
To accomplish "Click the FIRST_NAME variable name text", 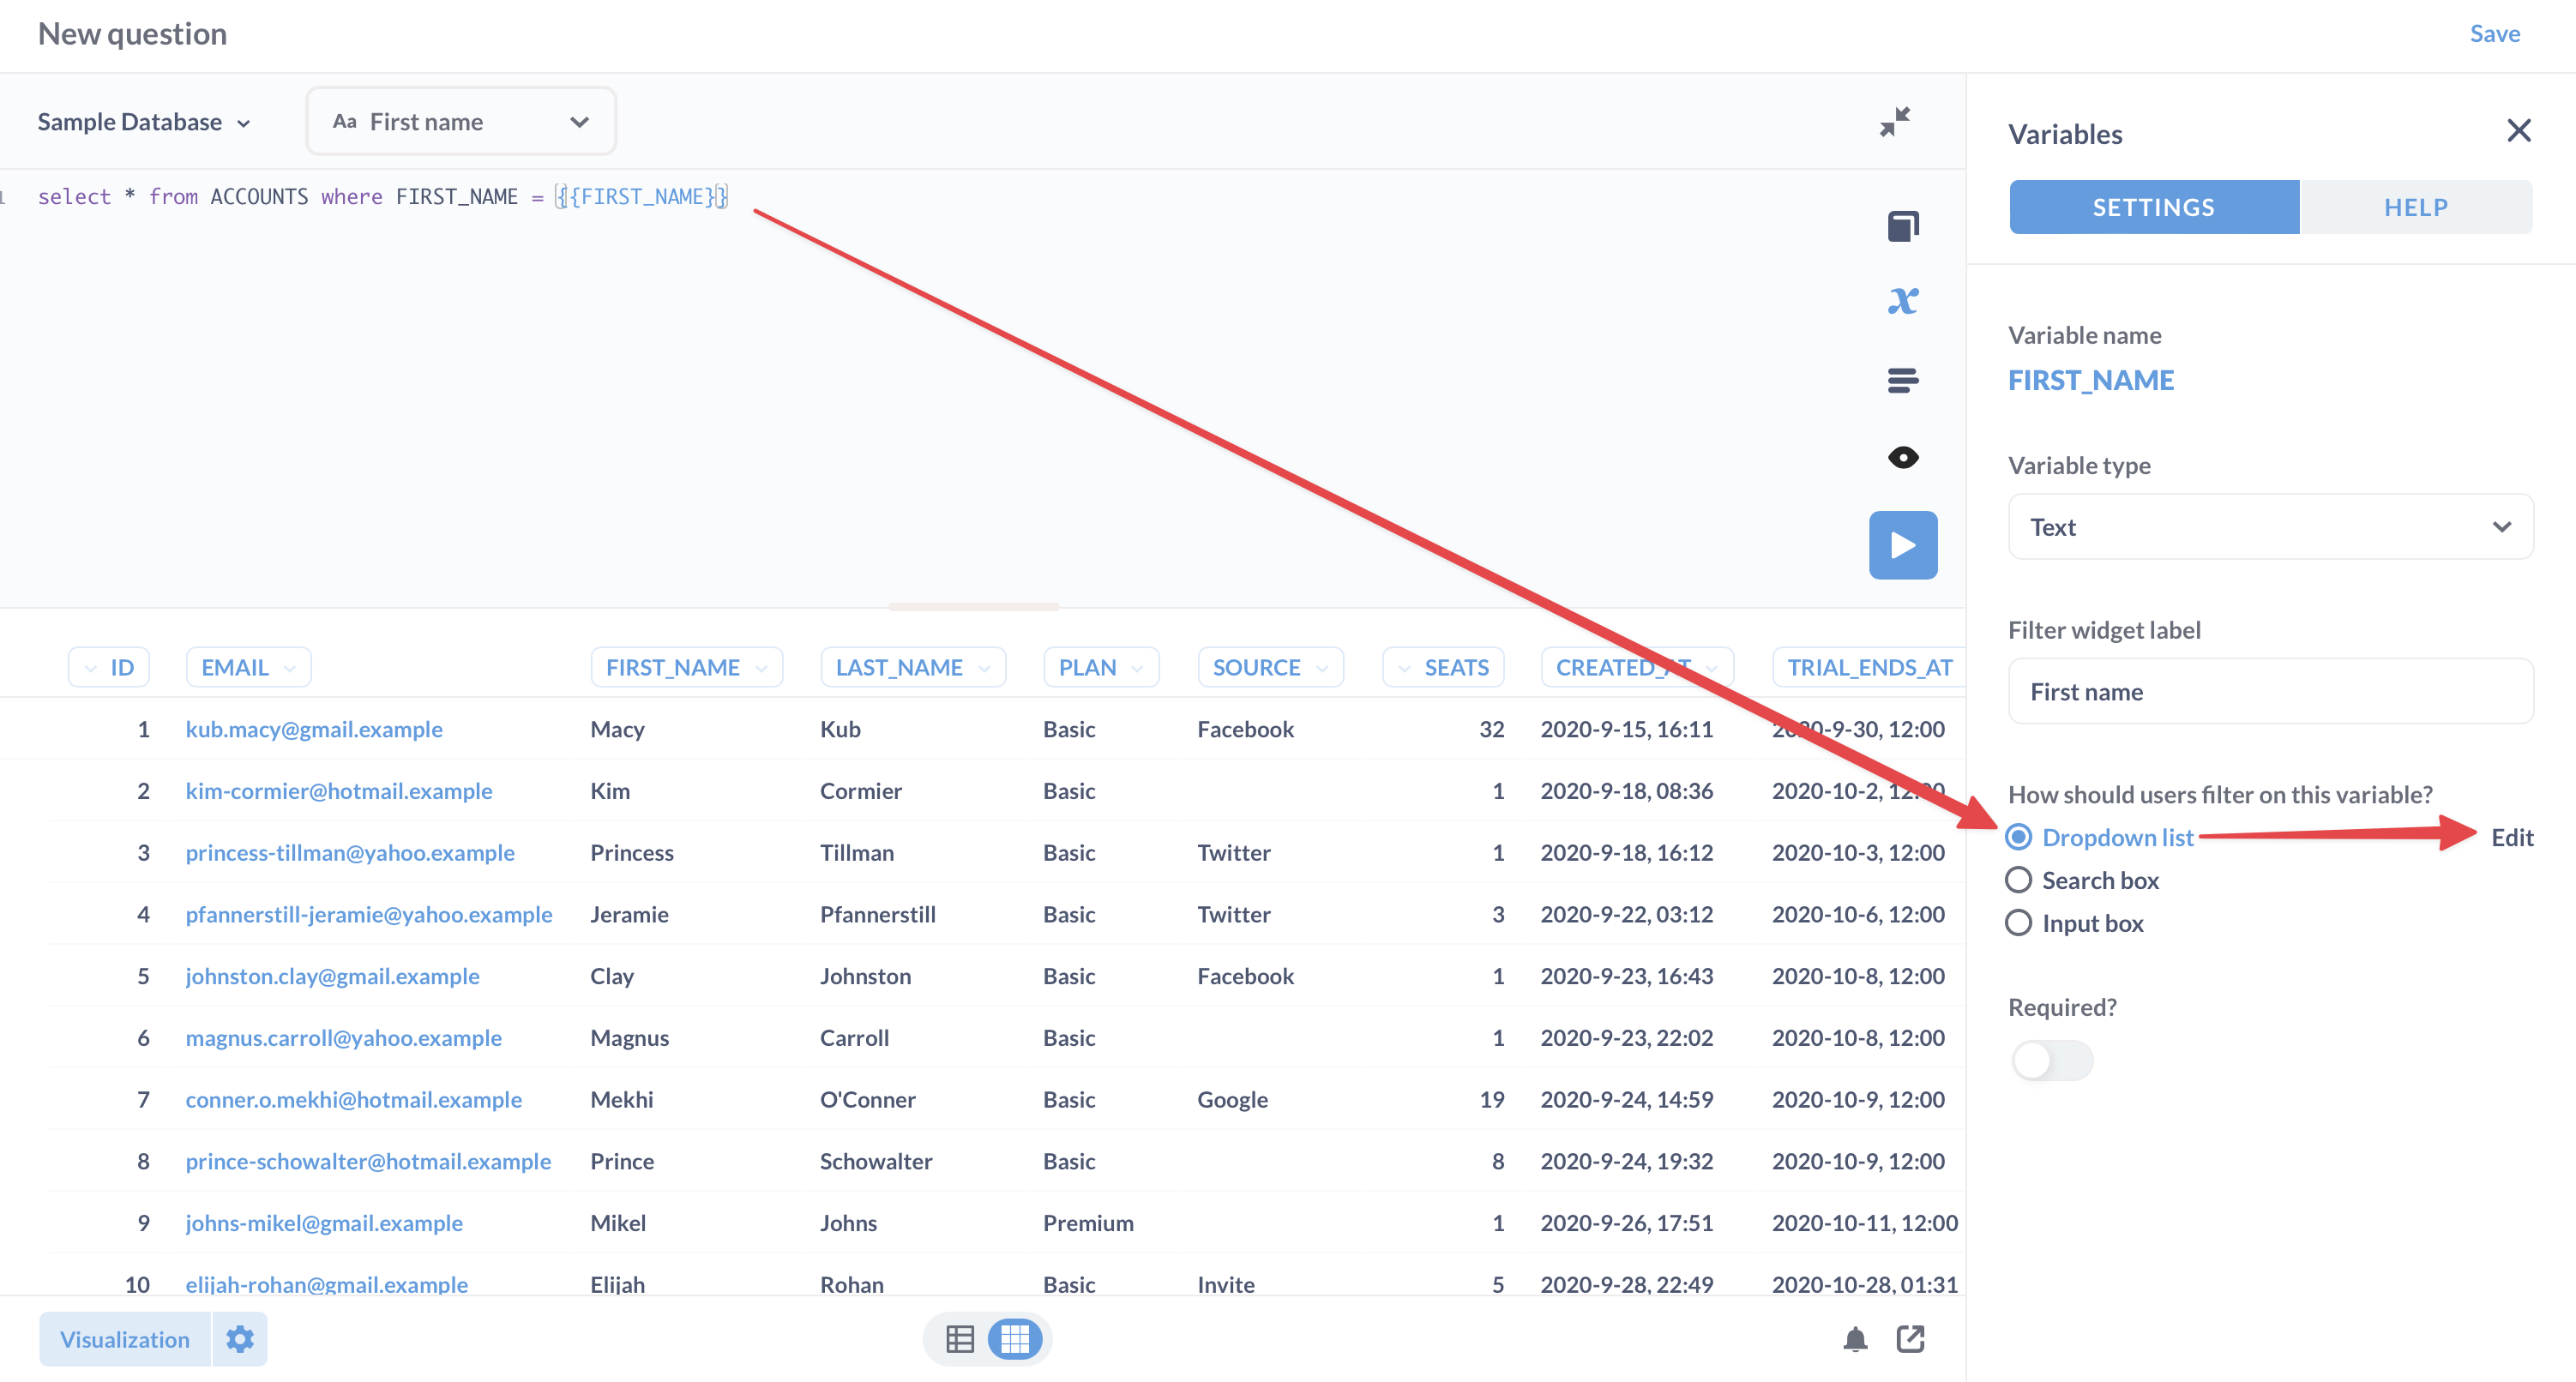I will (2090, 380).
